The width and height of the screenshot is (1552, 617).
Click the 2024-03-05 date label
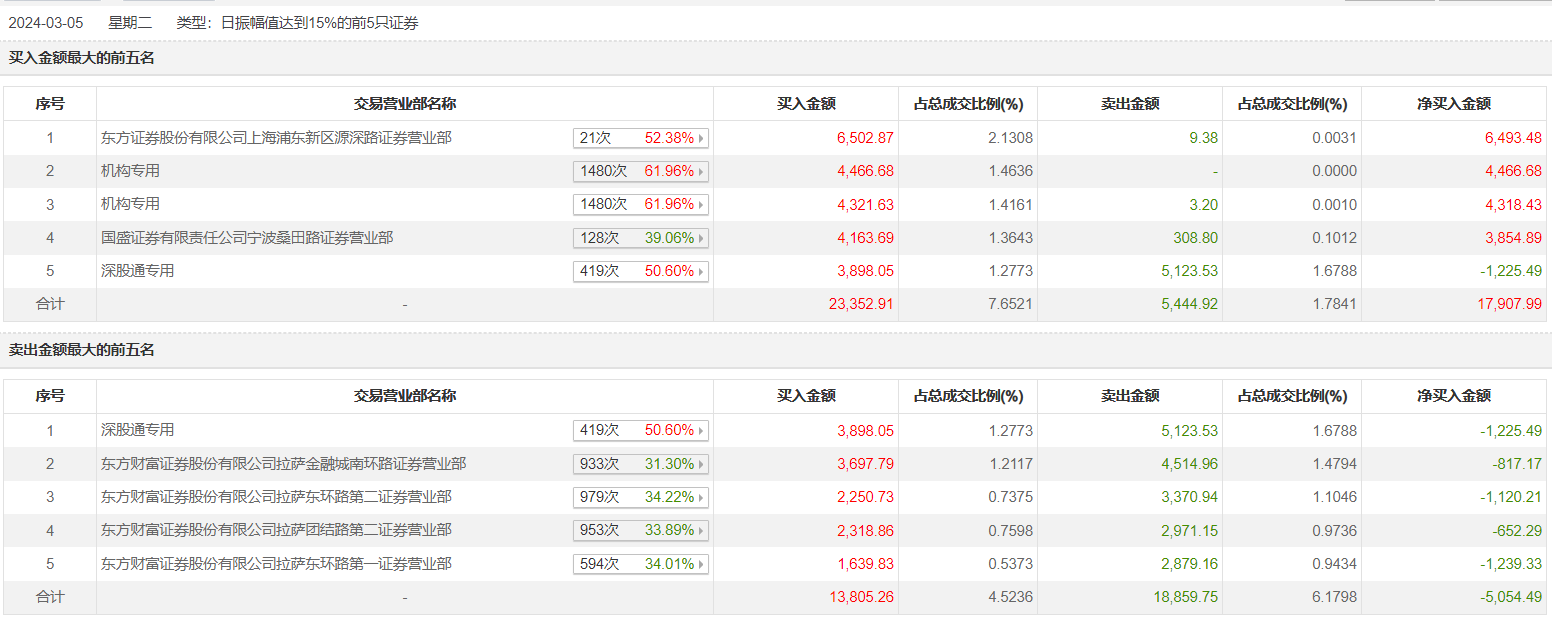click(x=47, y=22)
